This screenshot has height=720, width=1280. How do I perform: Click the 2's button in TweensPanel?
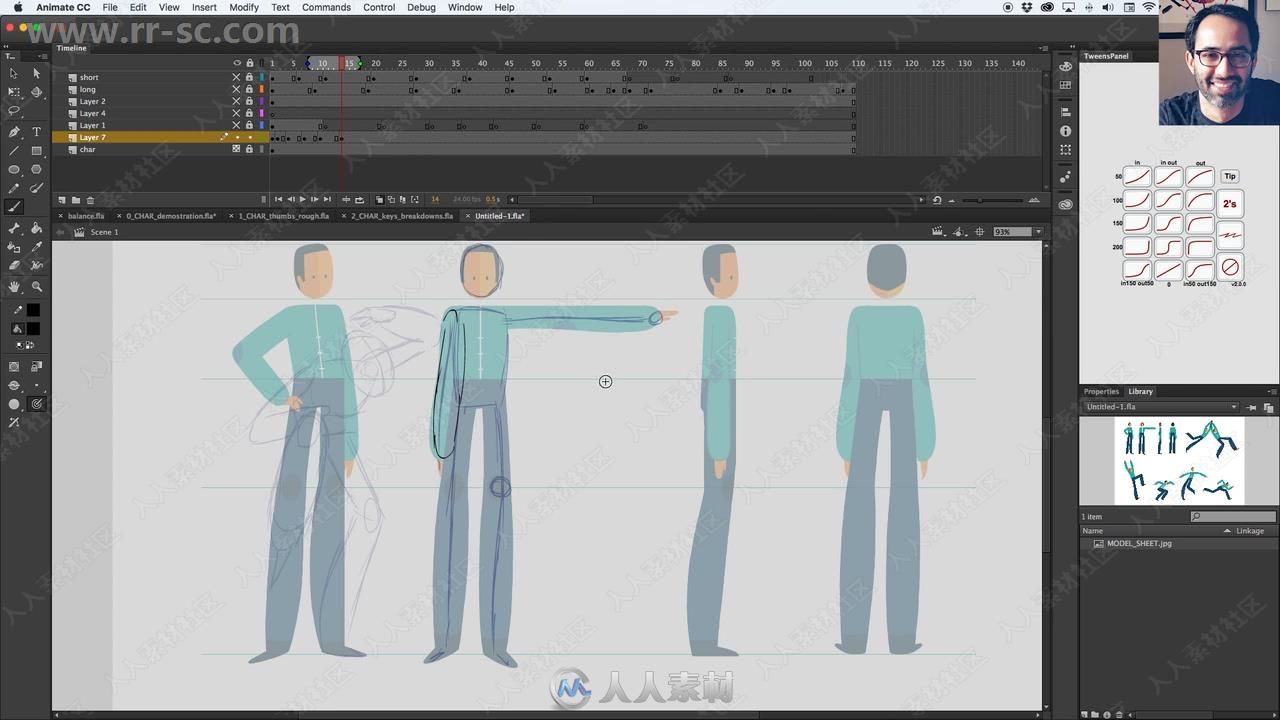1230,203
